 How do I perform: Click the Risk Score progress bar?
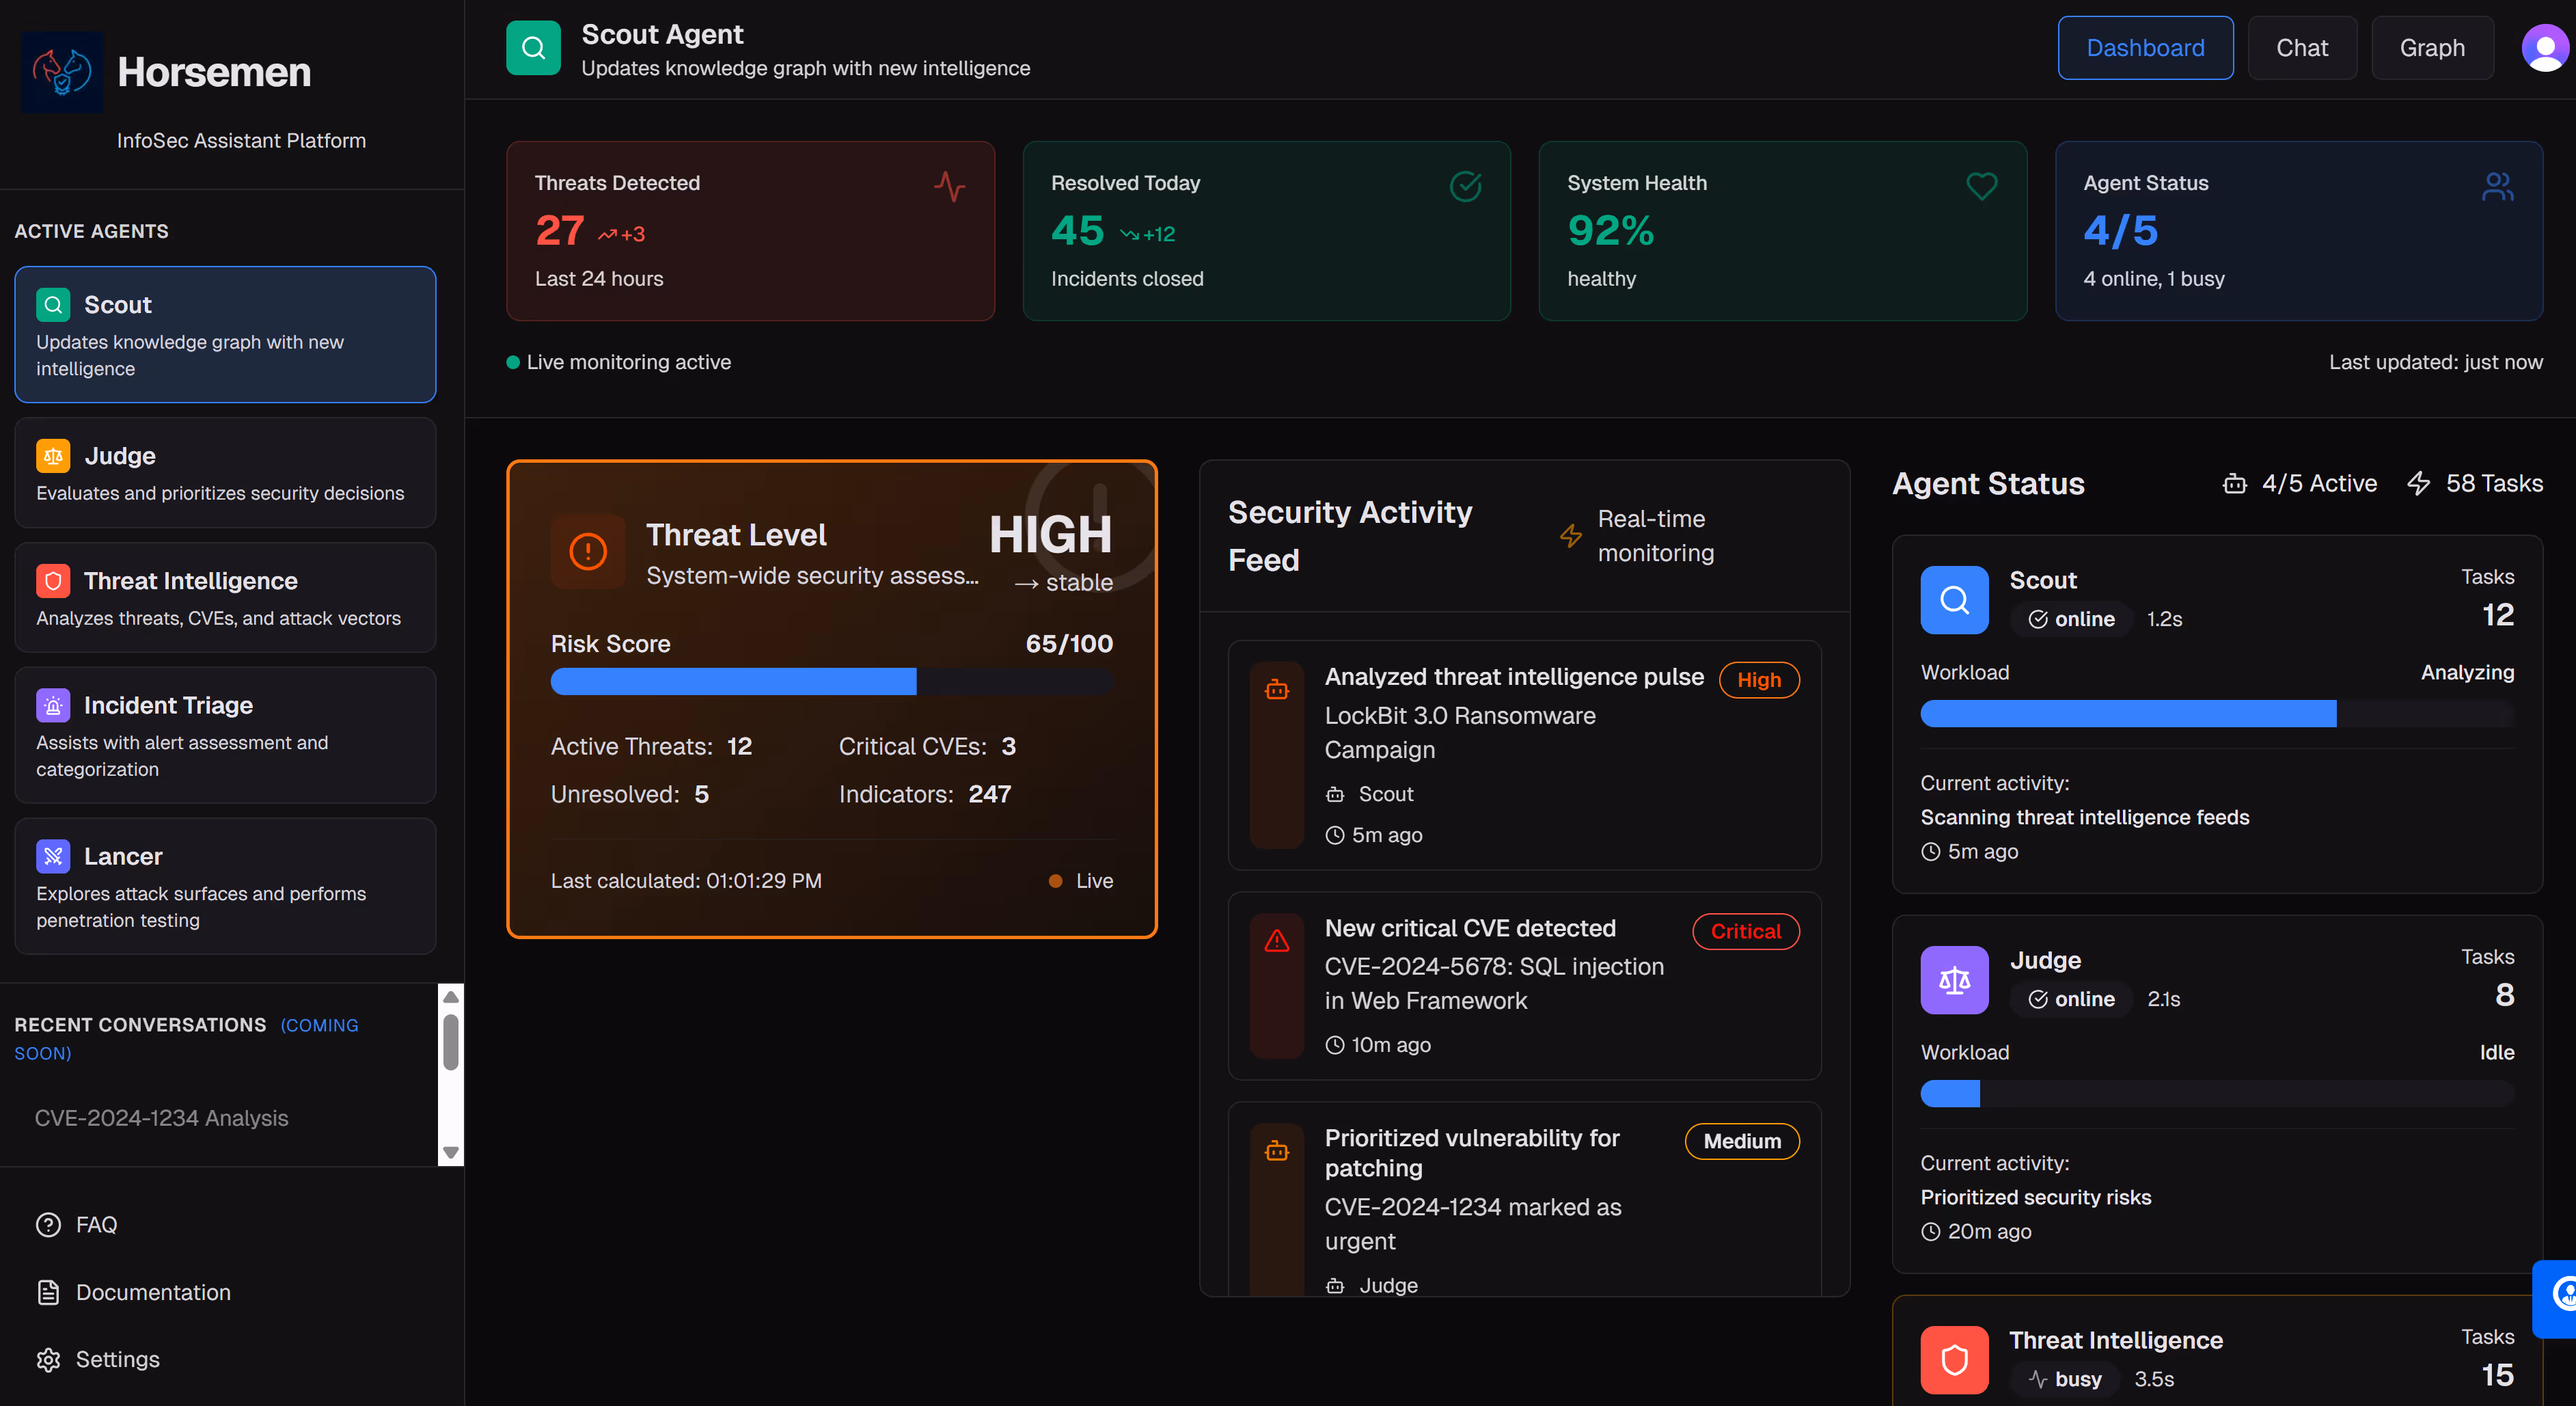831,682
